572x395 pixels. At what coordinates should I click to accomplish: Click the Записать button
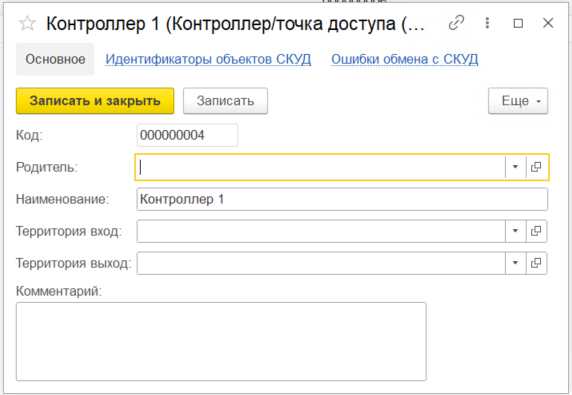pos(225,101)
